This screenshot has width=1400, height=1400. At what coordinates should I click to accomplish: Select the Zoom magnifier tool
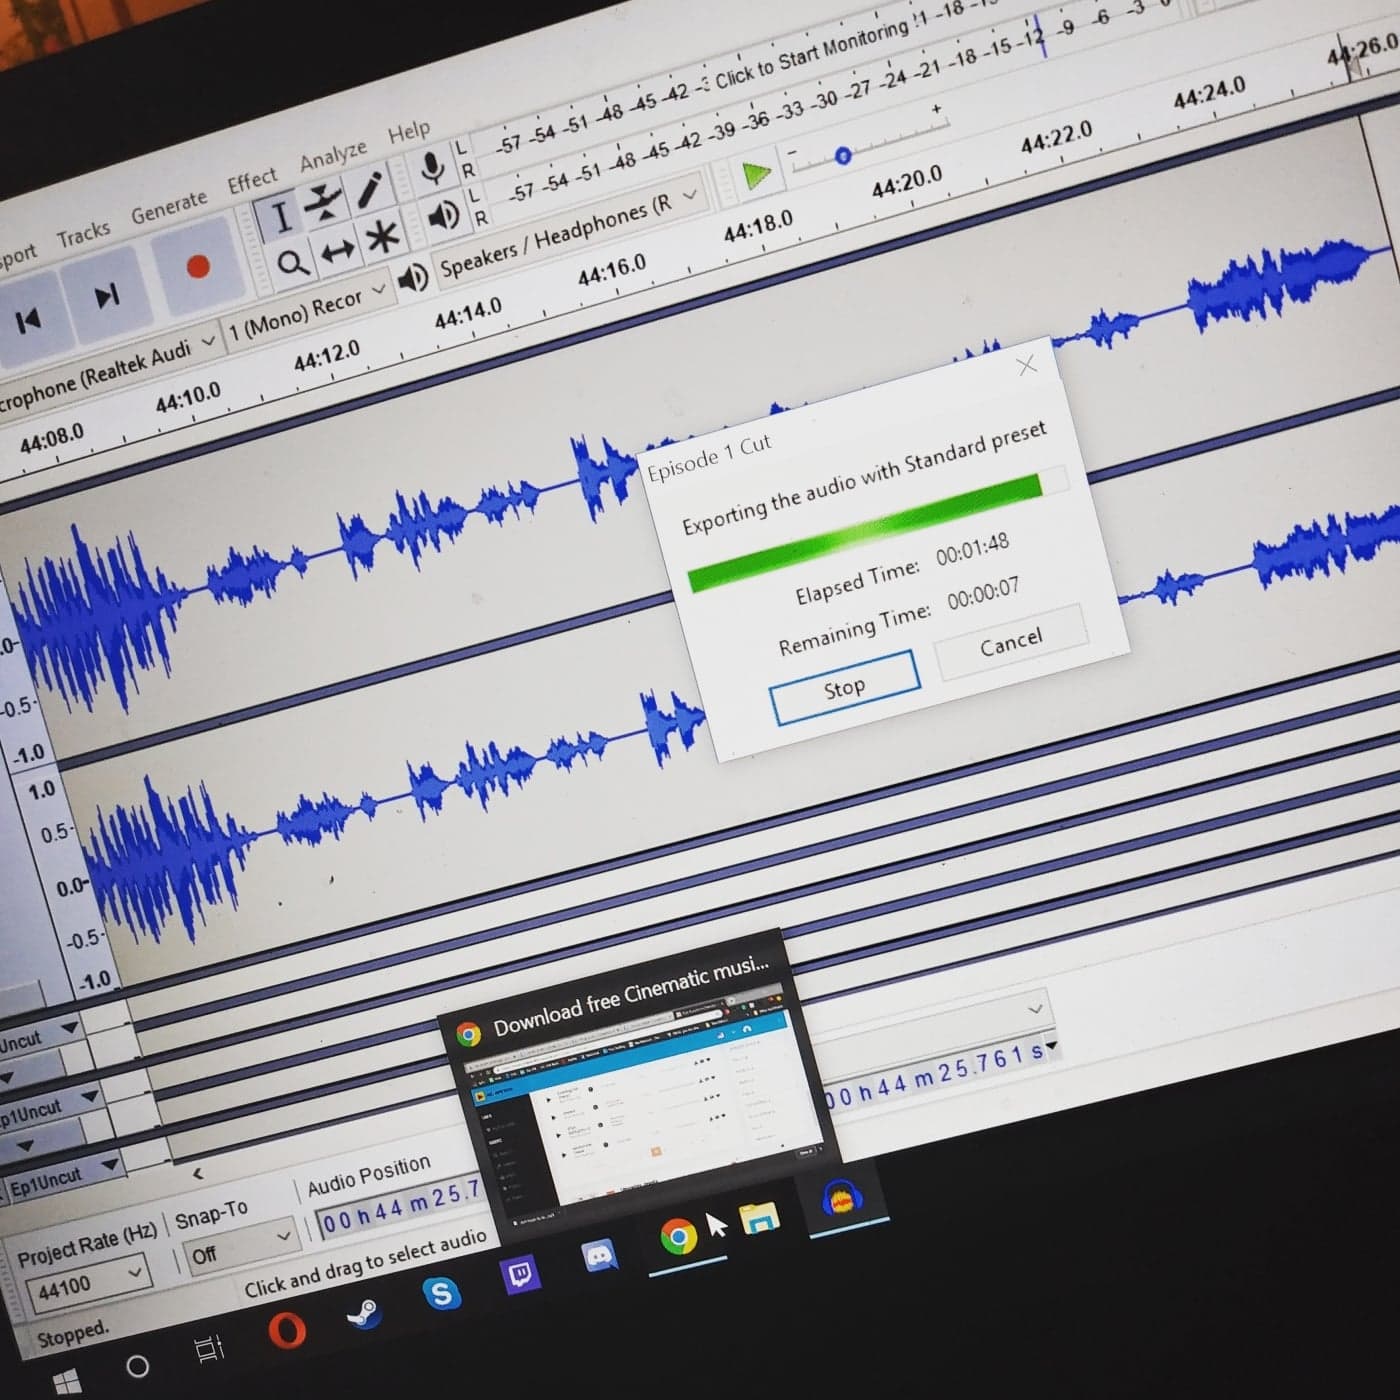292,262
